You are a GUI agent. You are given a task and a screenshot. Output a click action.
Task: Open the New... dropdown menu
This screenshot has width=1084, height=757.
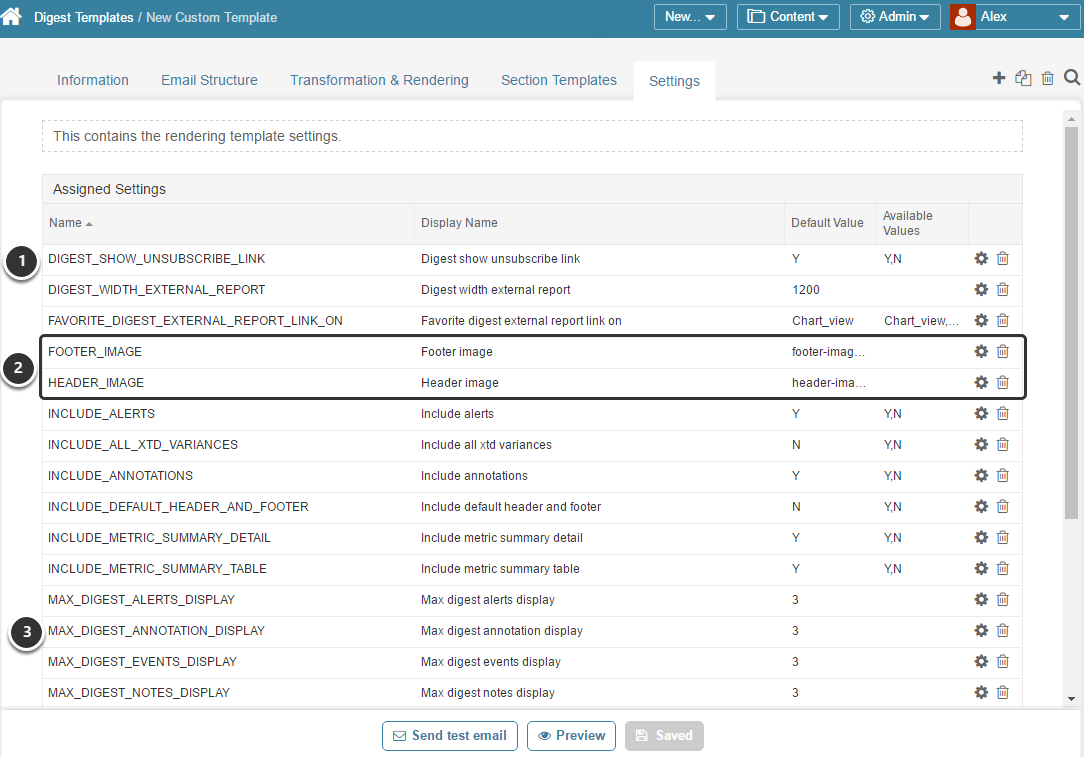point(690,17)
